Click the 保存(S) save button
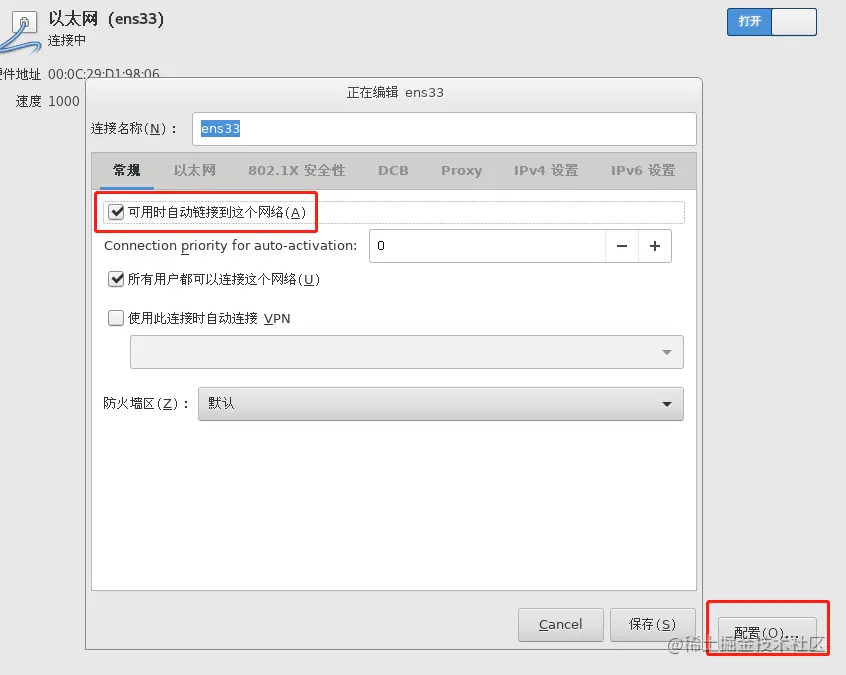 coord(652,625)
